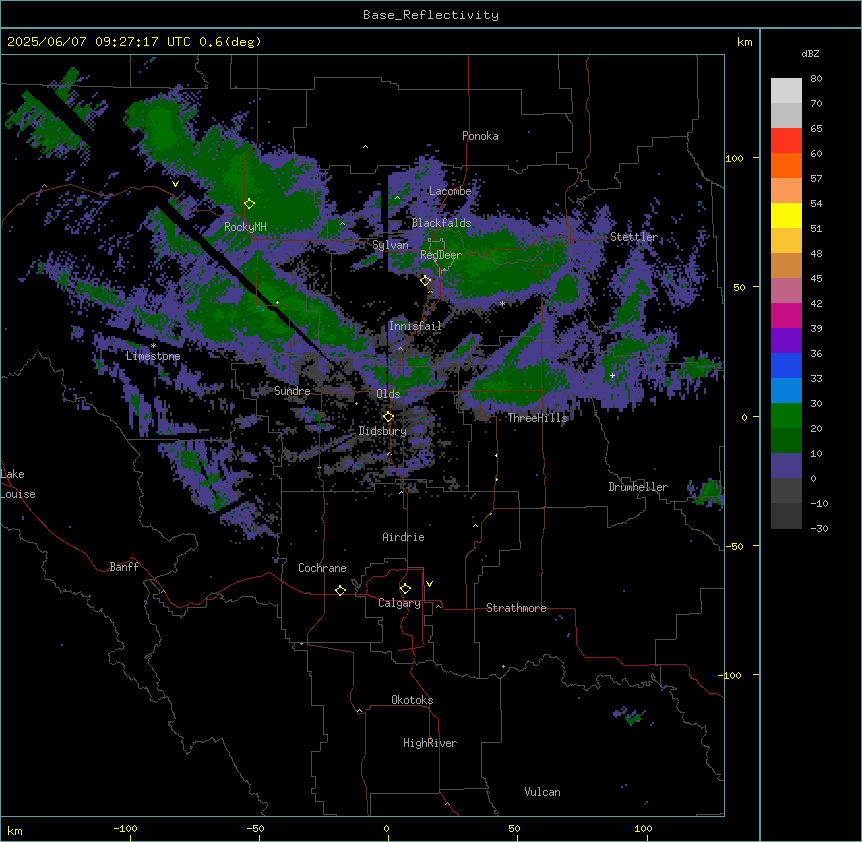Click the yellow diamond marker below Olds
862x842 pixels.
[388, 417]
